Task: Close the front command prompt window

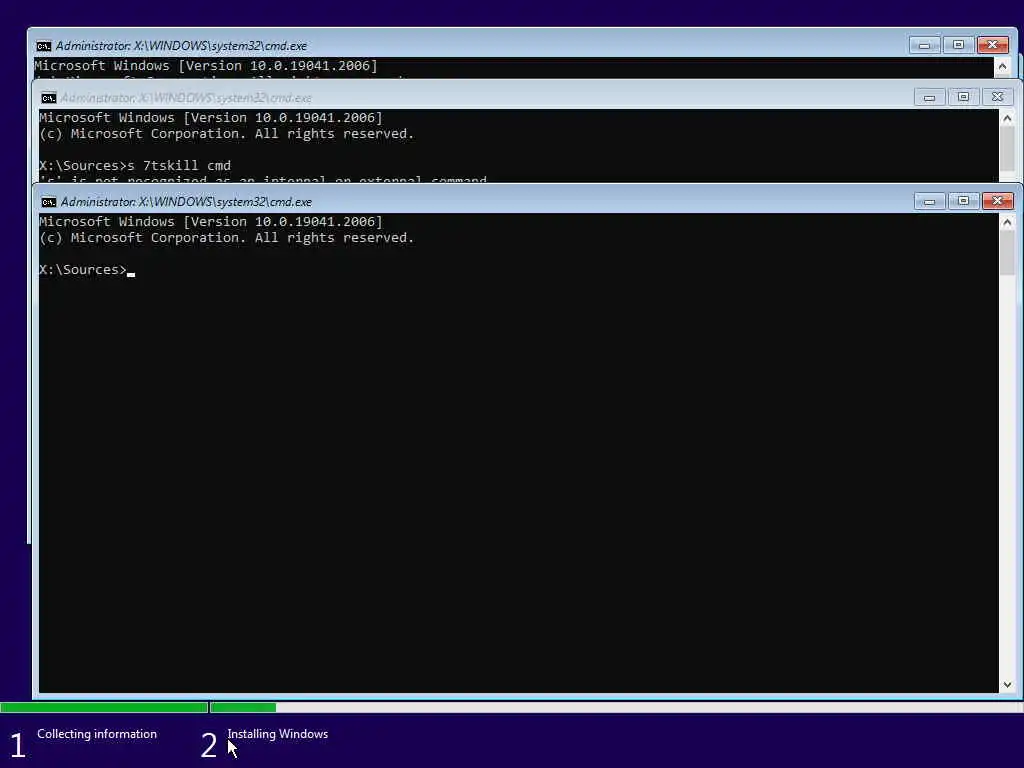Action: coord(997,201)
